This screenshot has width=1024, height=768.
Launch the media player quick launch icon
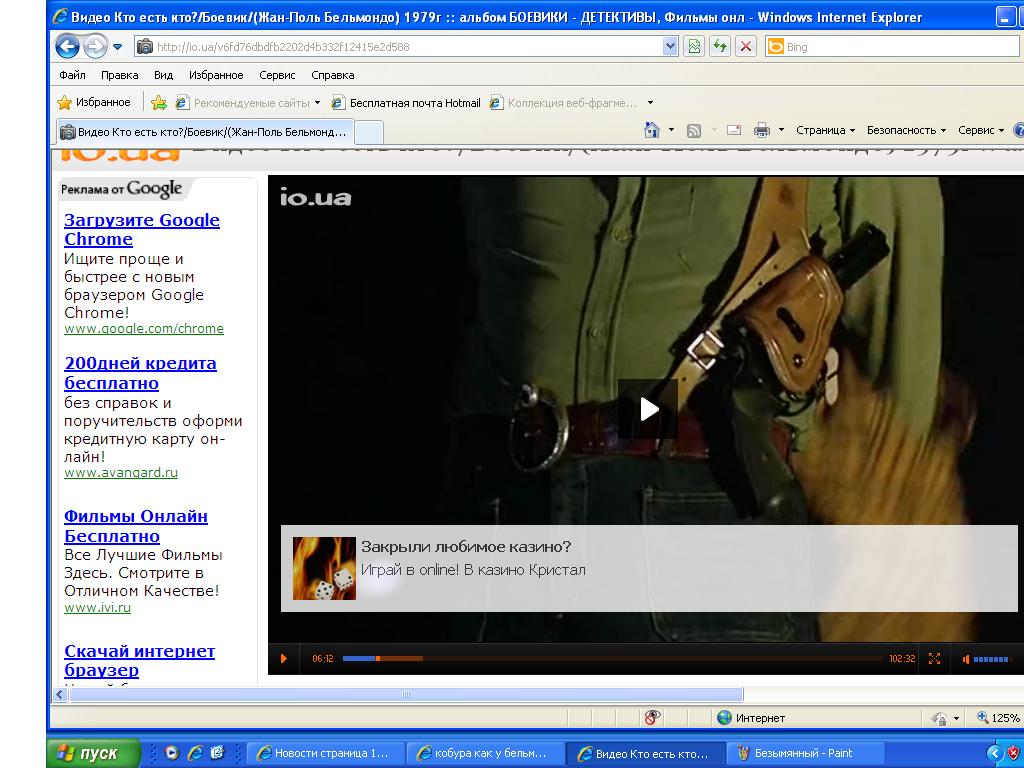(x=172, y=753)
